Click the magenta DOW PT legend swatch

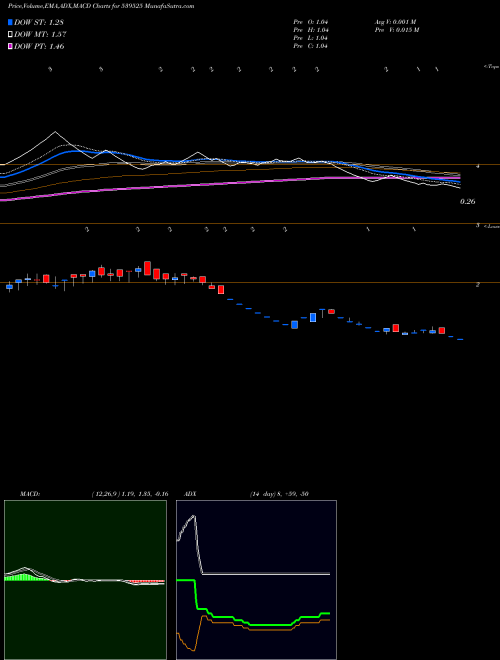[10, 47]
